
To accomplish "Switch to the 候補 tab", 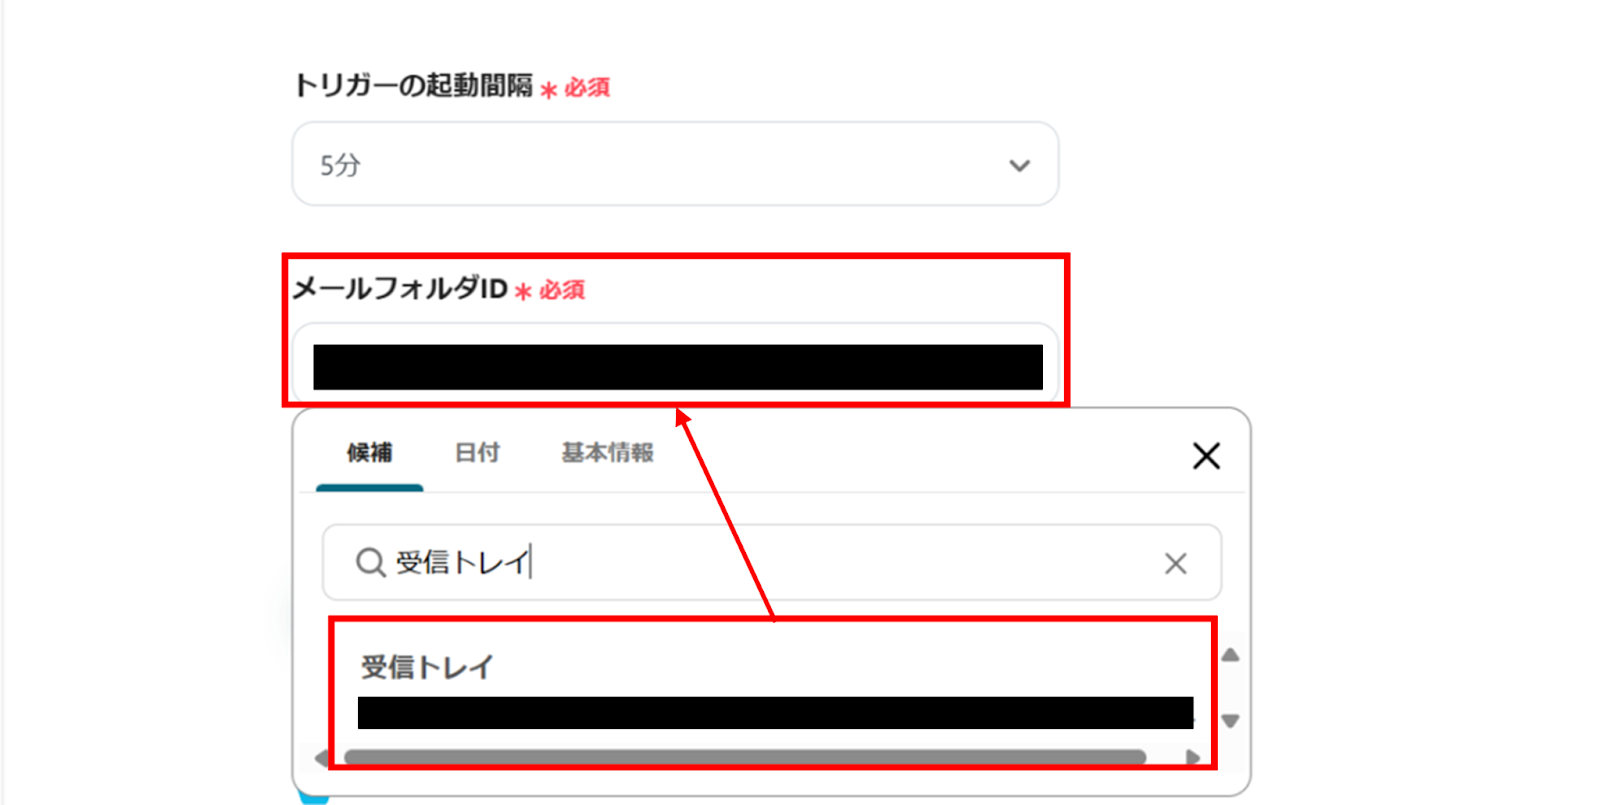I will [369, 453].
